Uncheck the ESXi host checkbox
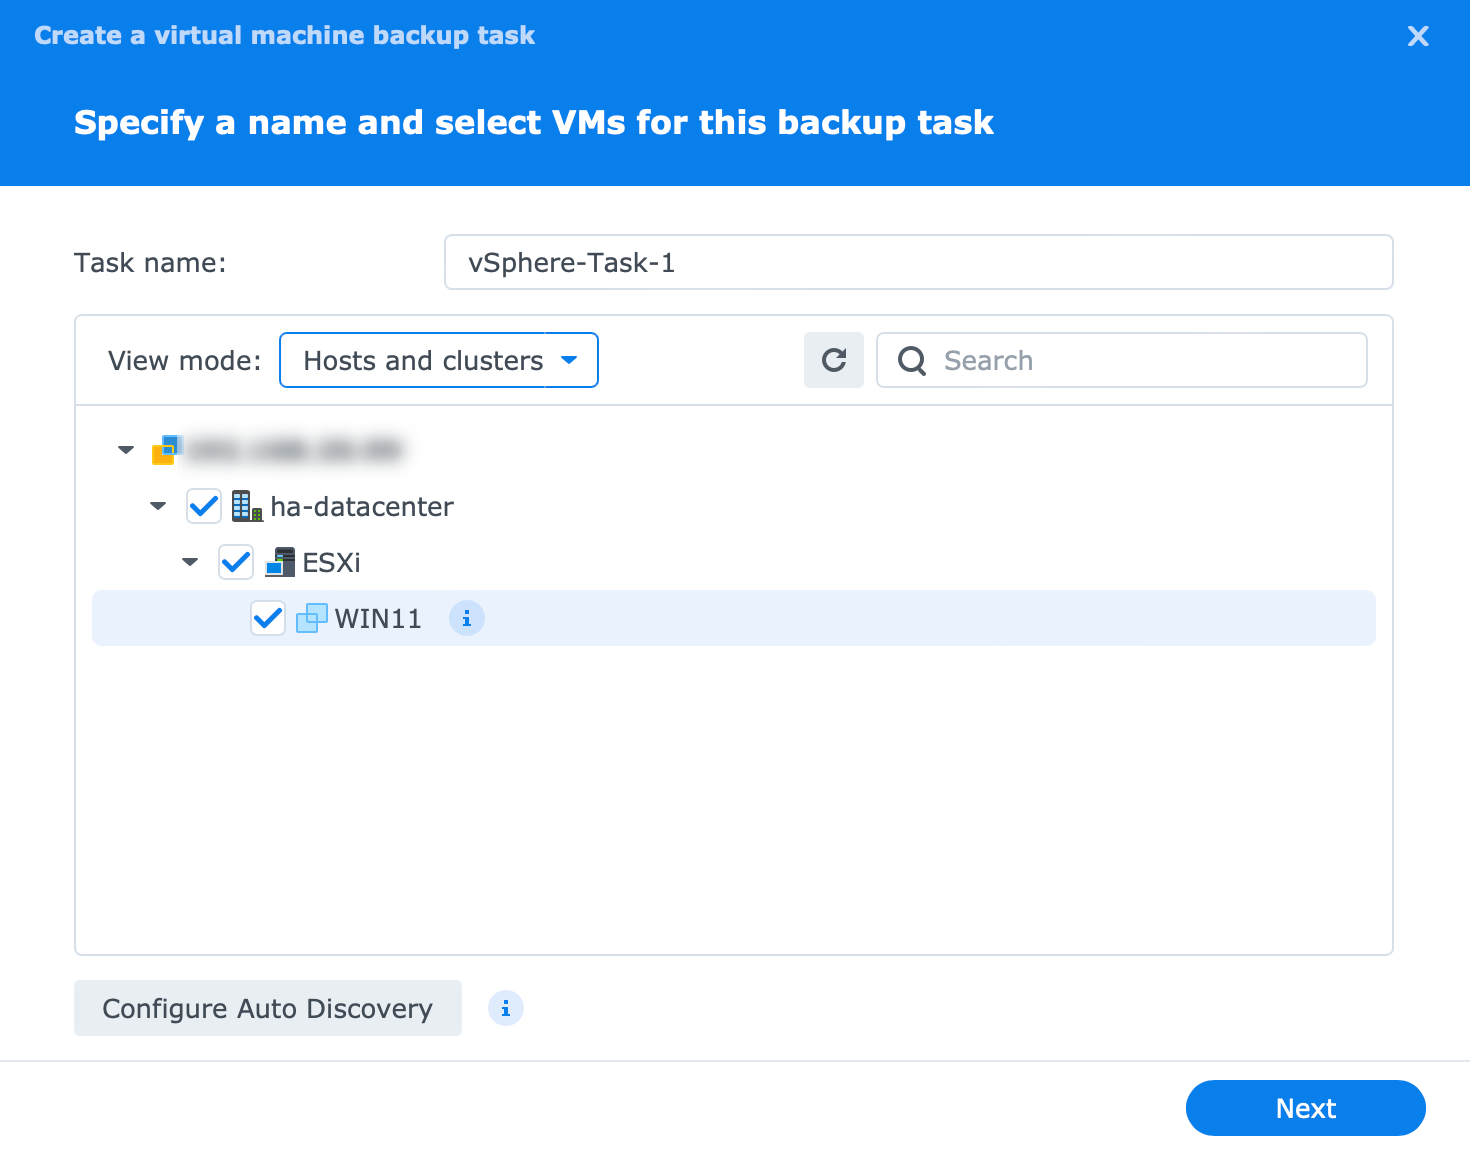 point(236,562)
